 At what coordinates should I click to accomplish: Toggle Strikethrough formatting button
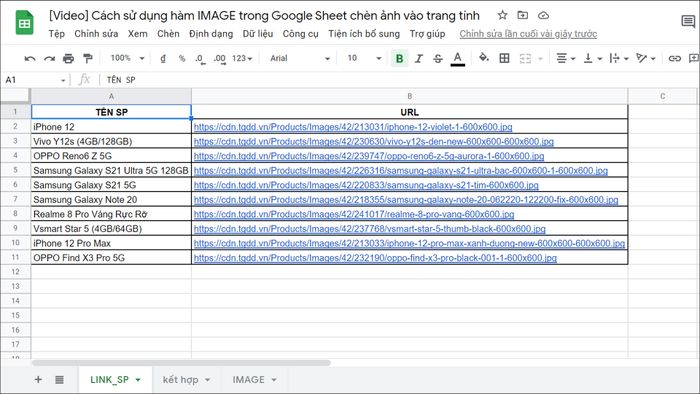[x=438, y=58]
